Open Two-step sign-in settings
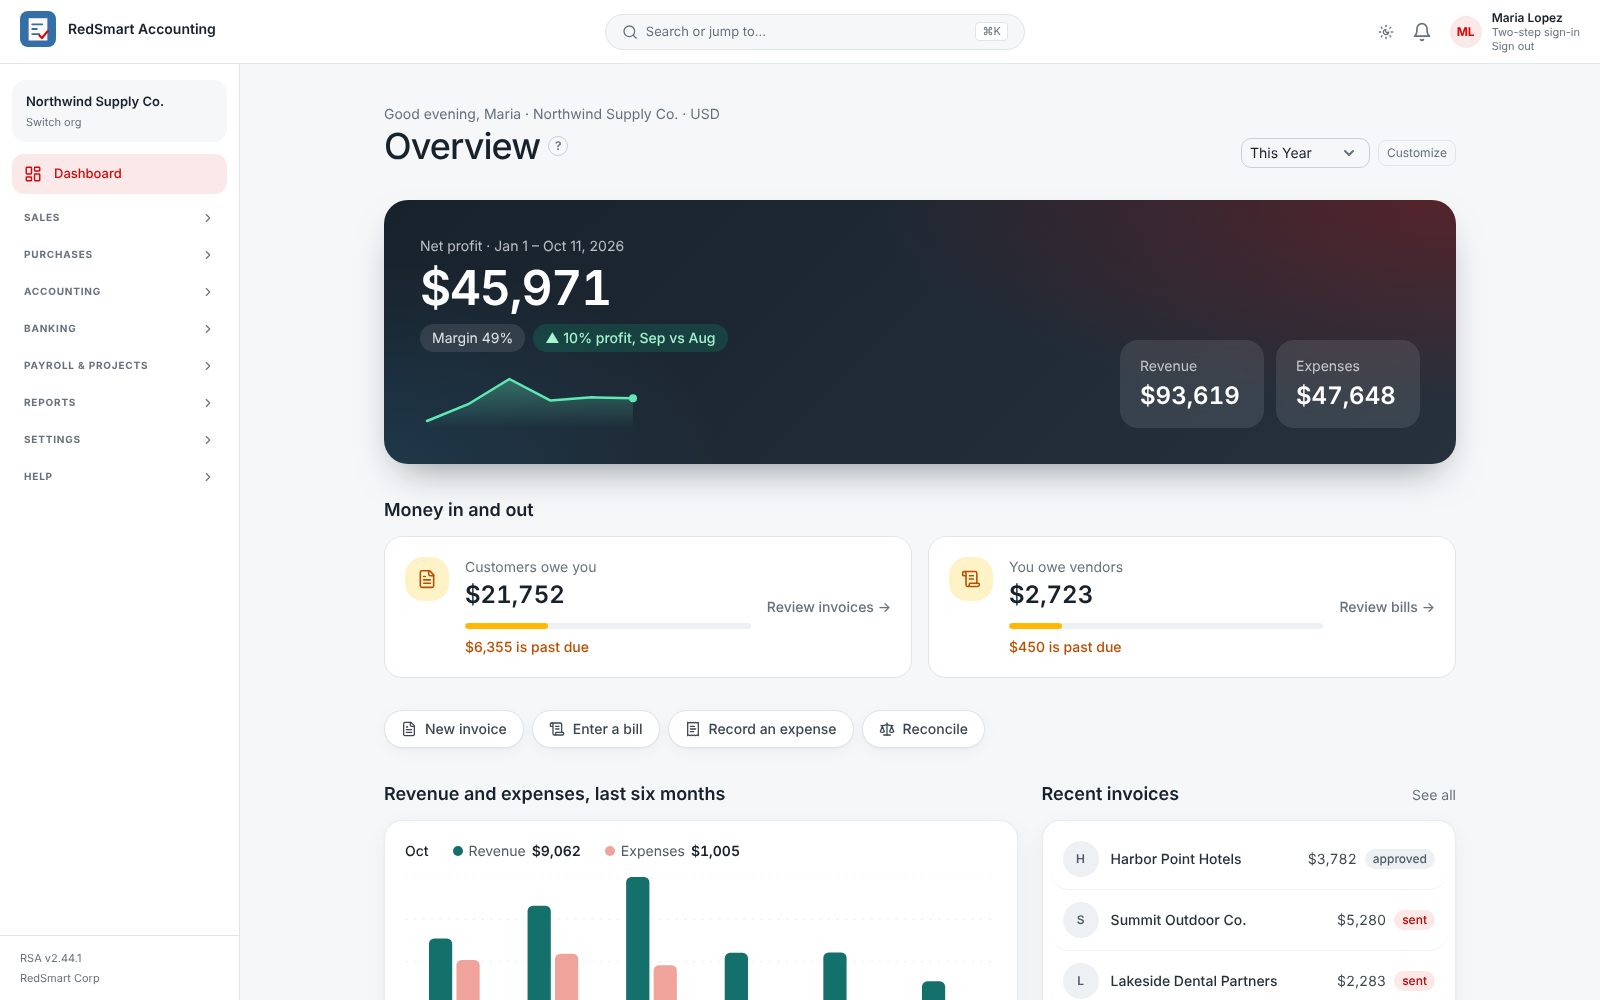Image resolution: width=1600 pixels, height=1000 pixels. (1536, 32)
